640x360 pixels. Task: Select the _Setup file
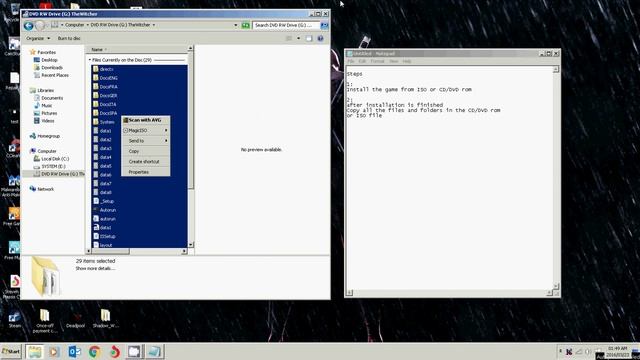click(103, 201)
